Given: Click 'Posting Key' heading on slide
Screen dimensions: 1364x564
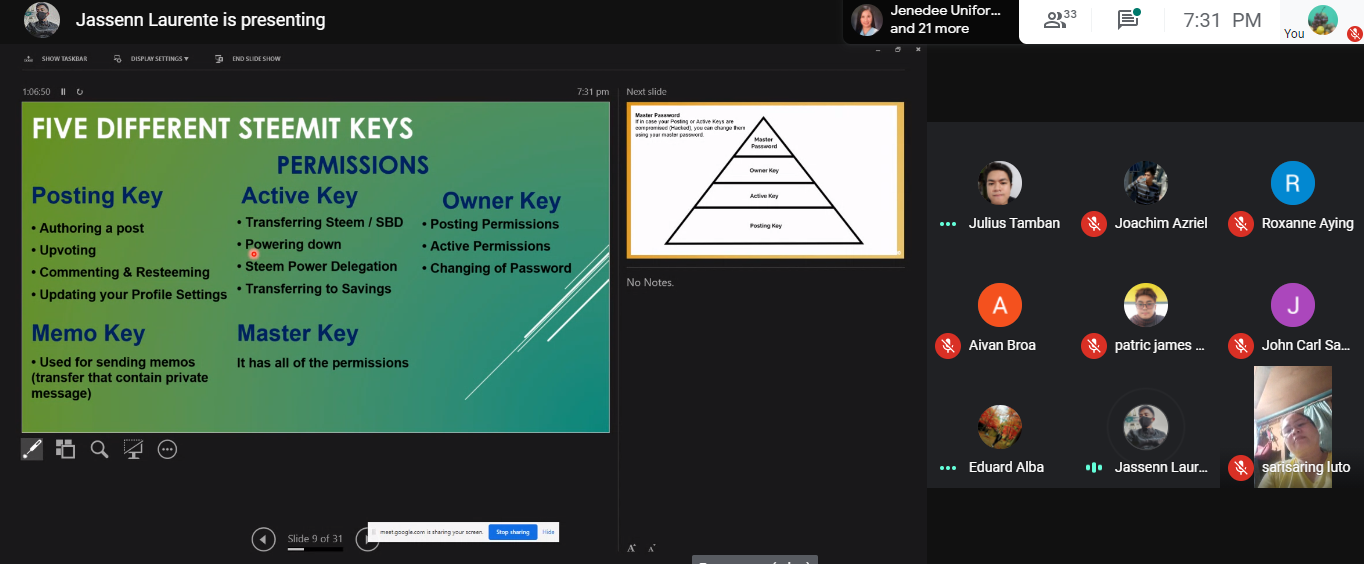Looking at the screenshot, I should [96, 196].
